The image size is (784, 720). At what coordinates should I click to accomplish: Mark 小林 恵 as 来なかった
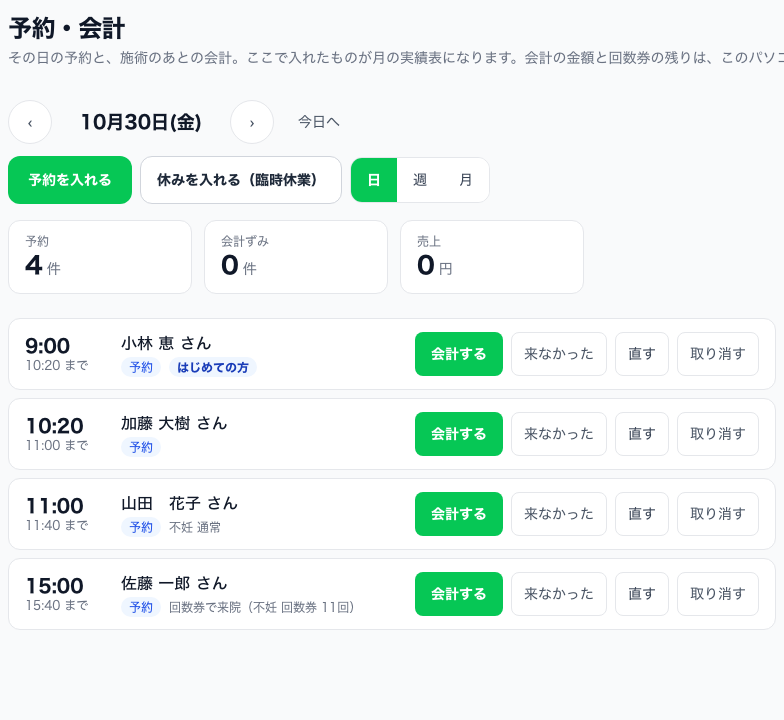(559, 354)
